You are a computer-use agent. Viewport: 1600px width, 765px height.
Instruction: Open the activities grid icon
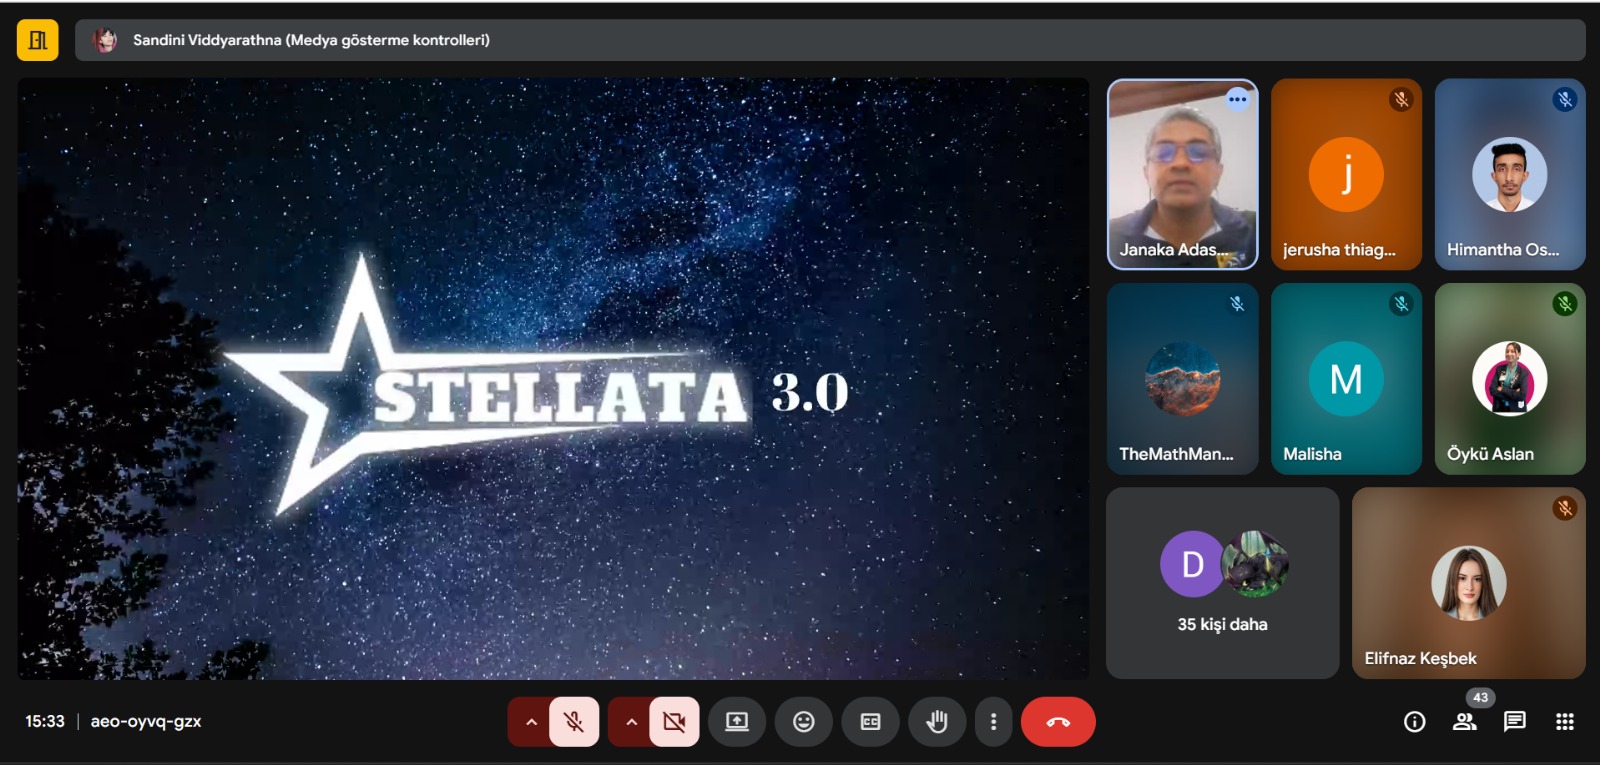click(x=1564, y=722)
